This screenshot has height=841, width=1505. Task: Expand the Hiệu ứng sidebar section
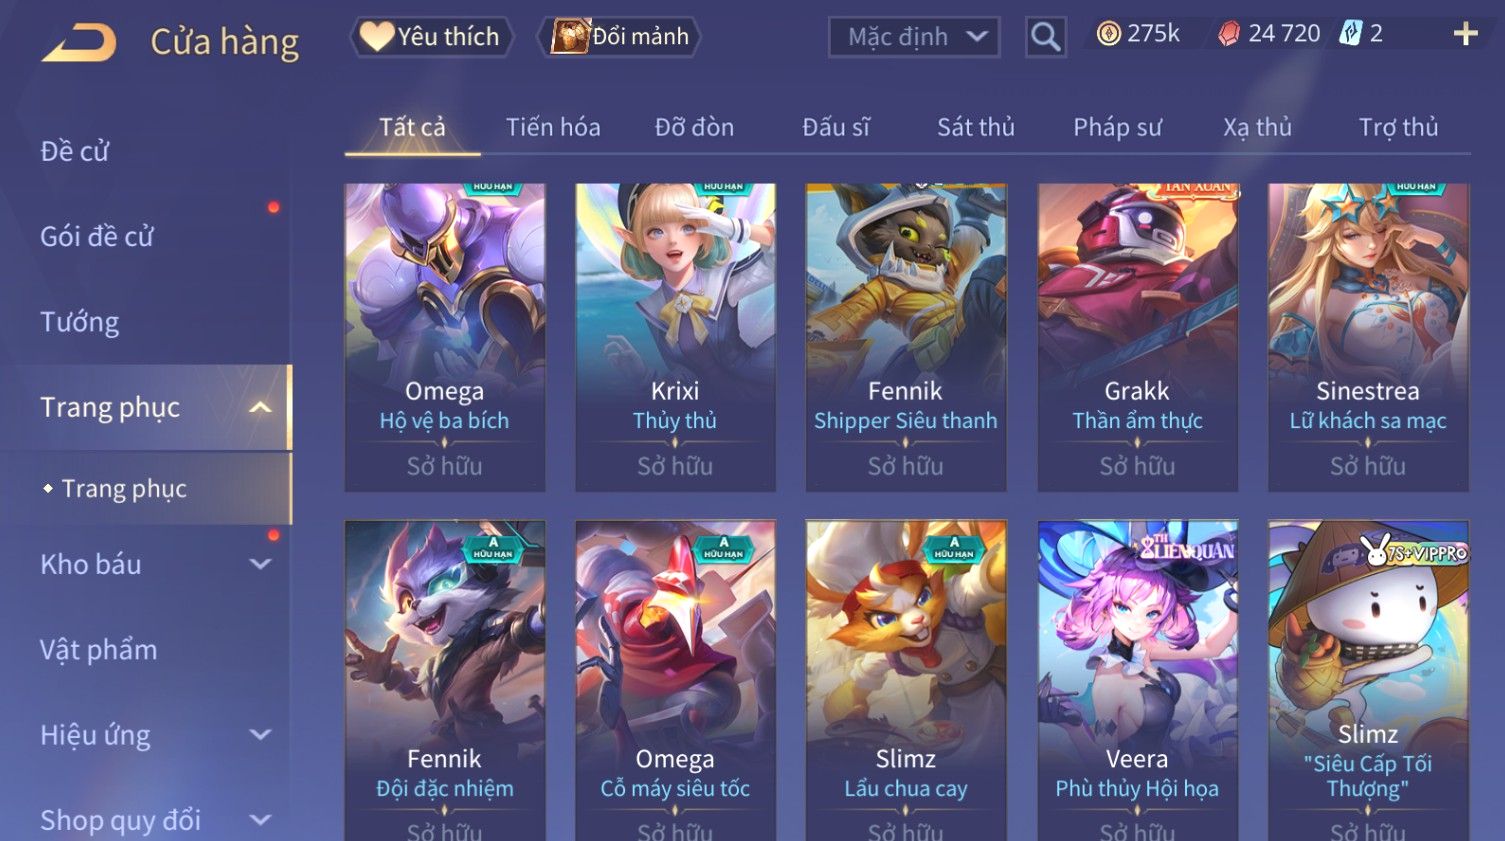tap(260, 735)
